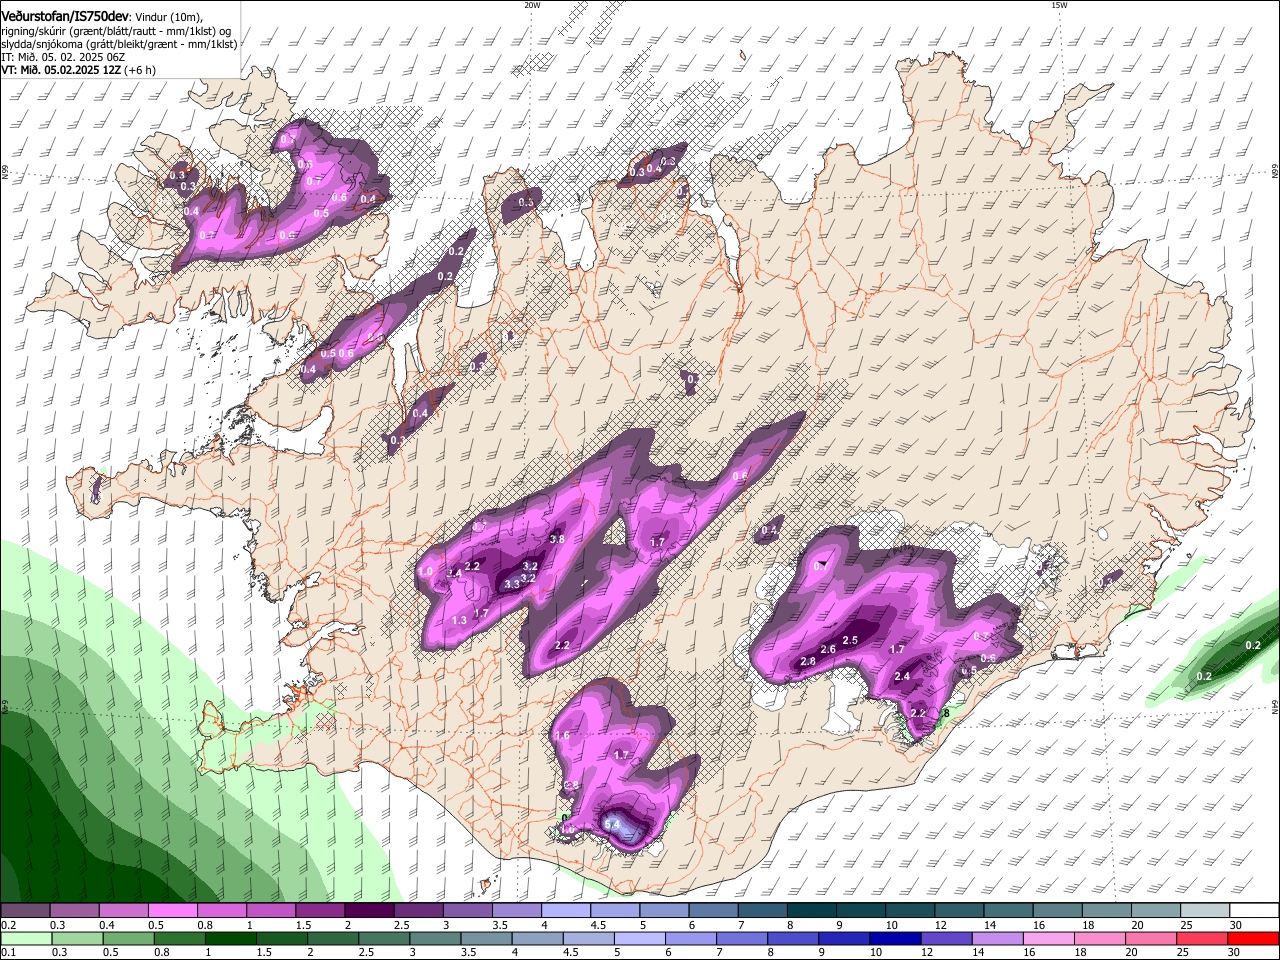Click the '15W' longitude label at top
Screen dimensions: 1280x960
[x=1059, y=5]
